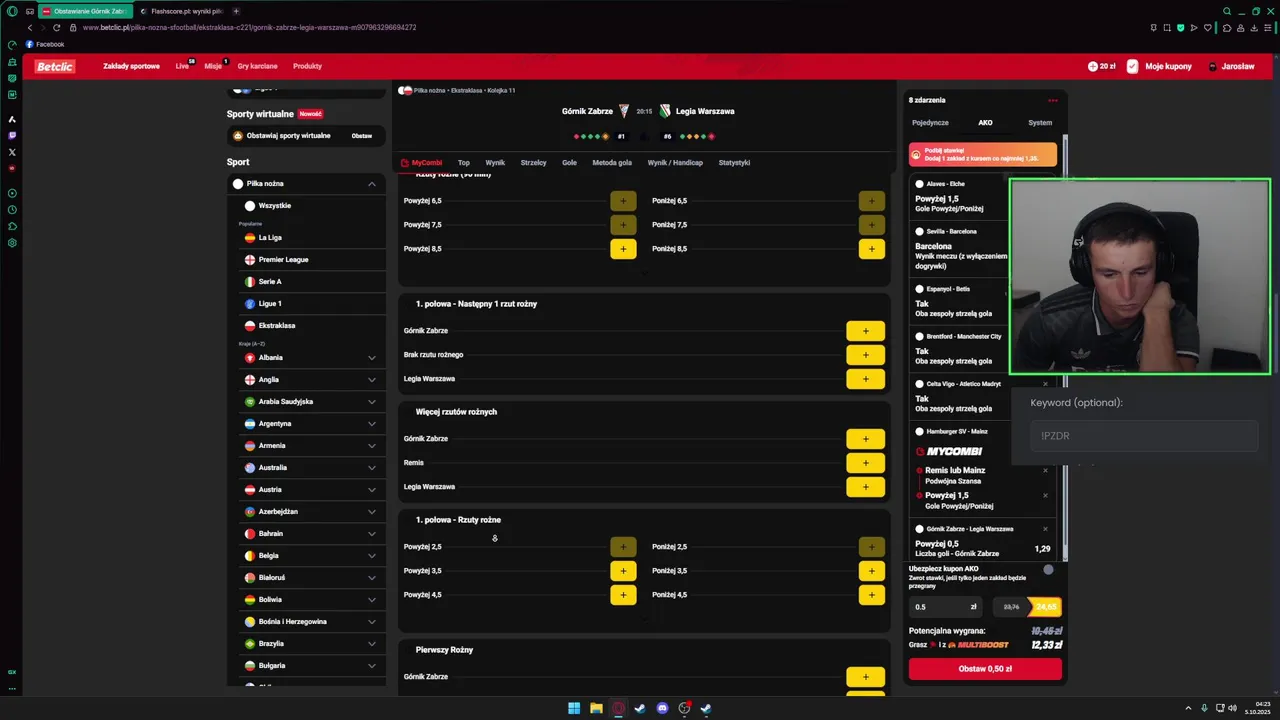This screenshot has height=720, width=1280.
Task: Open new browser tab with plus
Action: (x=236, y=11)
